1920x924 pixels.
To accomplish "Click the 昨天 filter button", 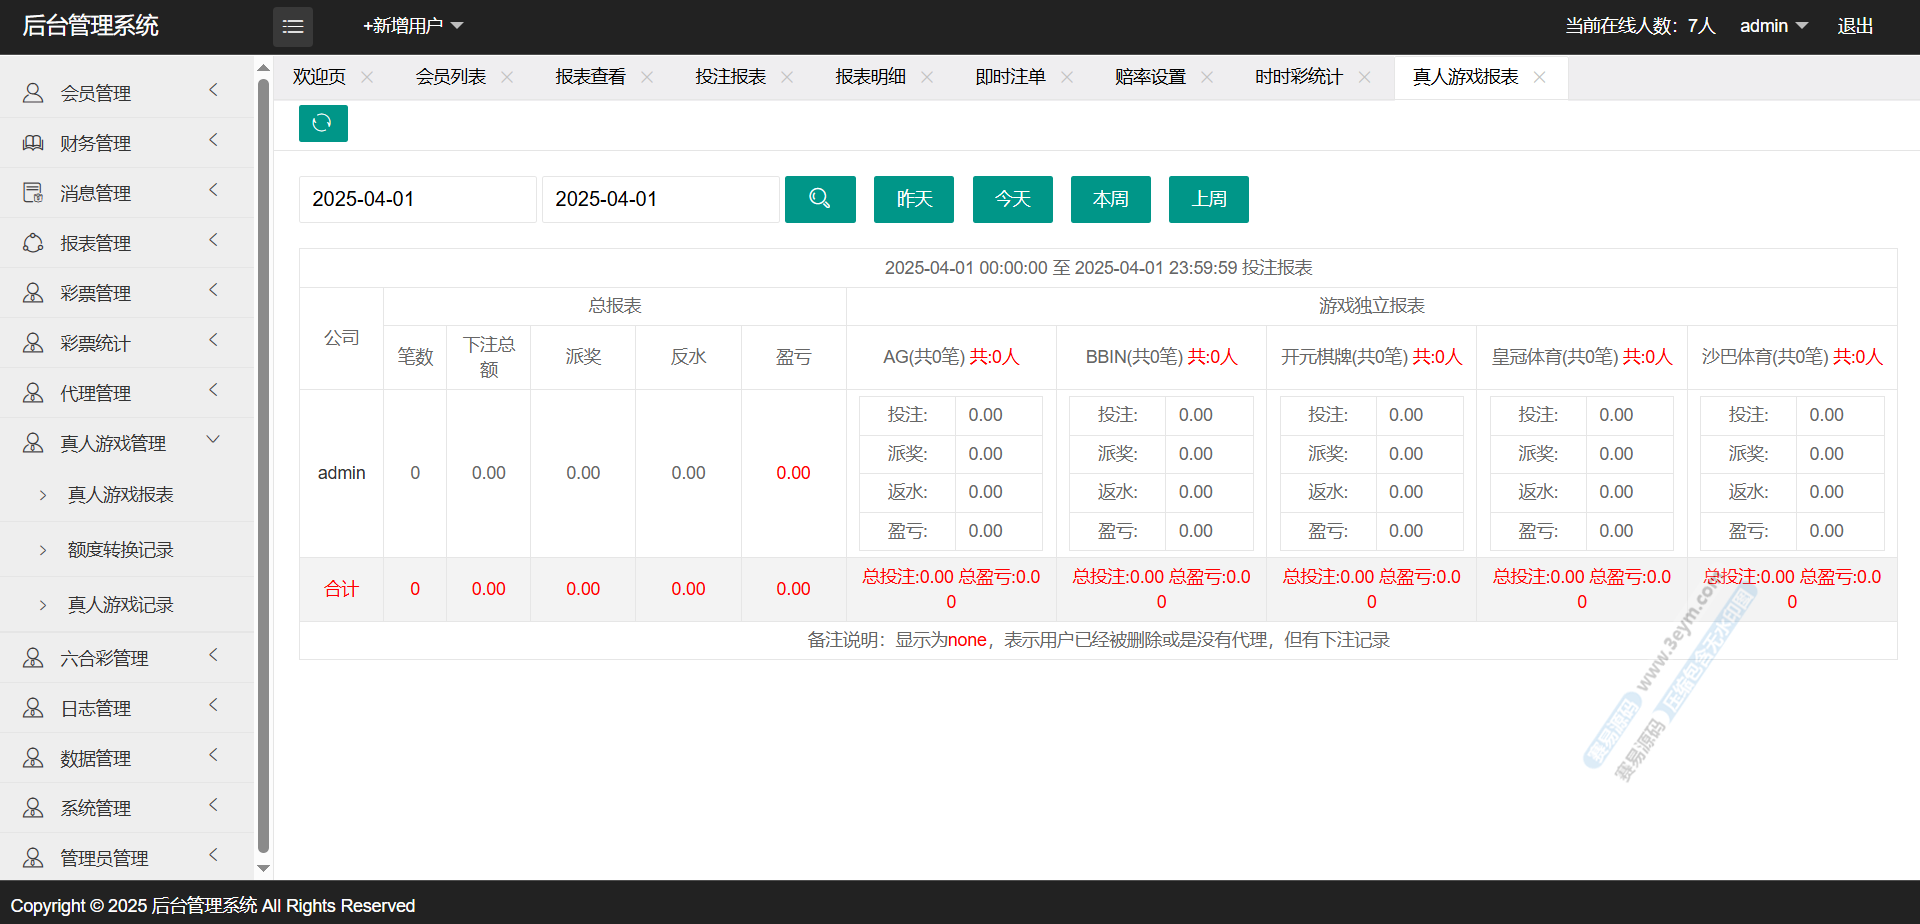I will (x=913, y=199).
